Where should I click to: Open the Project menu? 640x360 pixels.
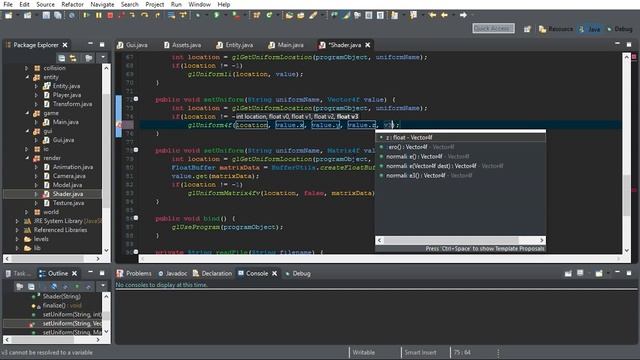point(155,4)
